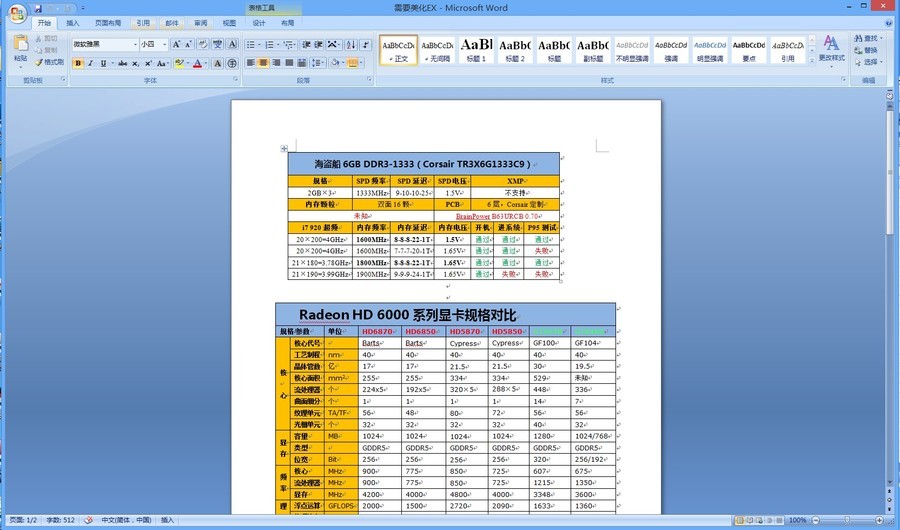Expand the Find (查找) dropdown arrow
Viewport: 900px width, 530px height.
click(x=882, y=38)
